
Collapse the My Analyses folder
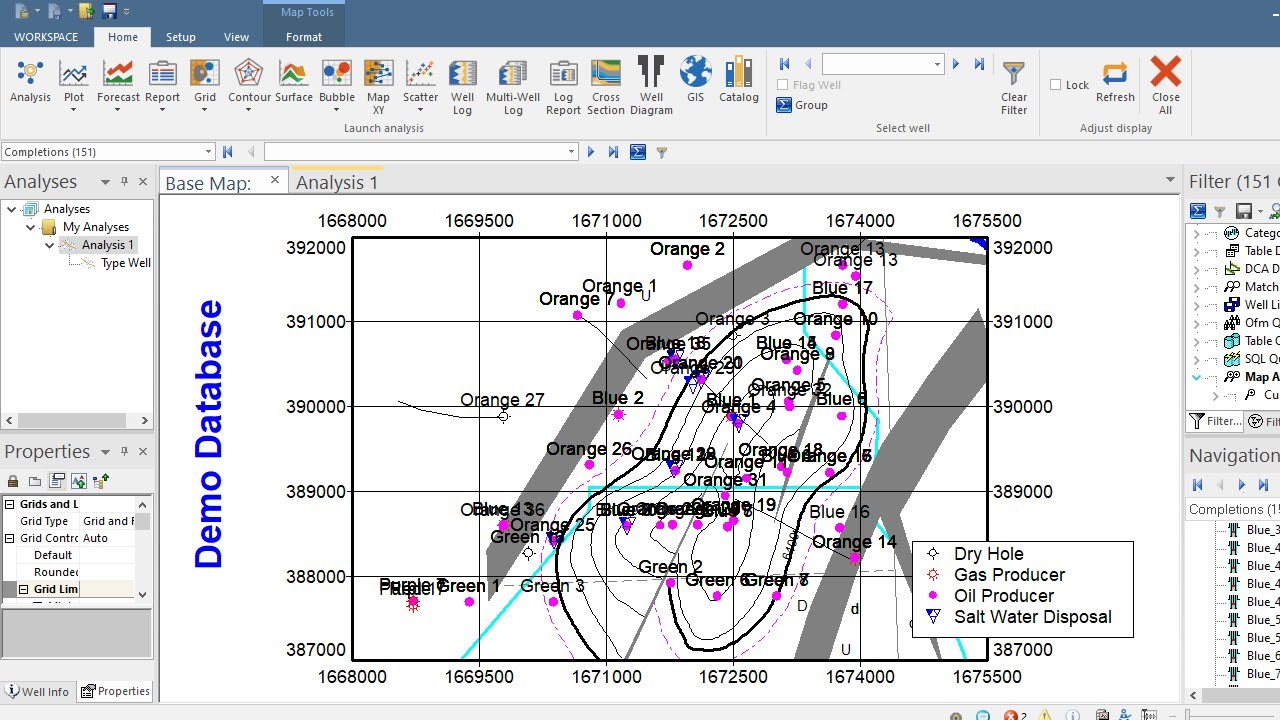(31, 227)
